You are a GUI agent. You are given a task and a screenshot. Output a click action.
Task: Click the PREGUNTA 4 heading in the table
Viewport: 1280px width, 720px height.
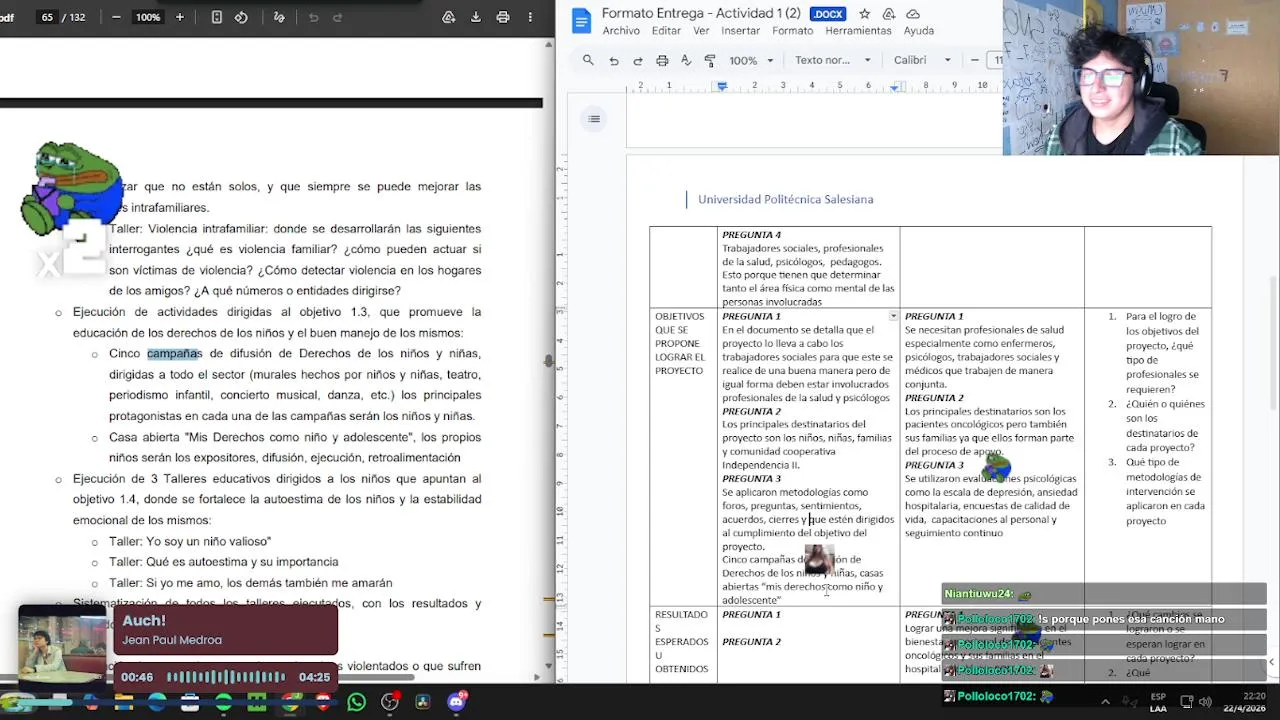(x=752, y=235)
